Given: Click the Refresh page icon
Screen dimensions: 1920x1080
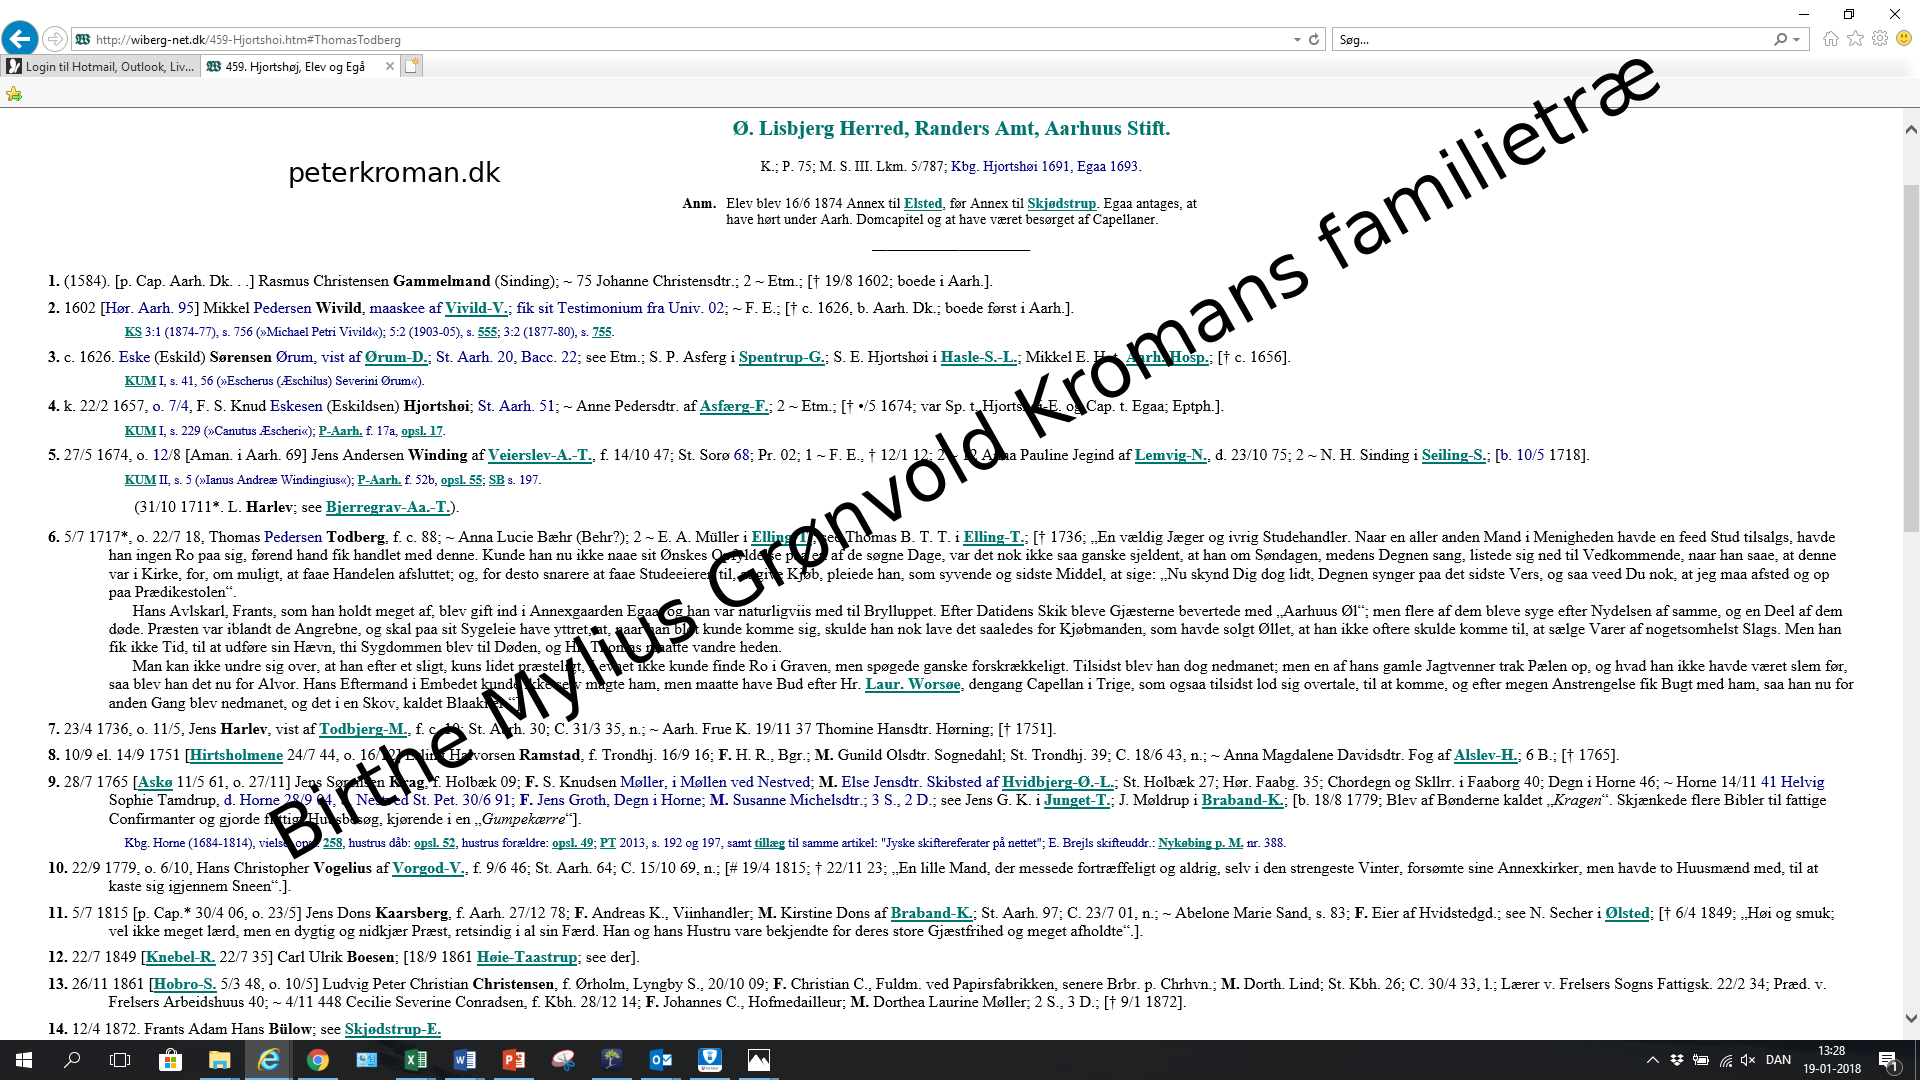Looking at the screenshot, I should (x=1314, y=40).
